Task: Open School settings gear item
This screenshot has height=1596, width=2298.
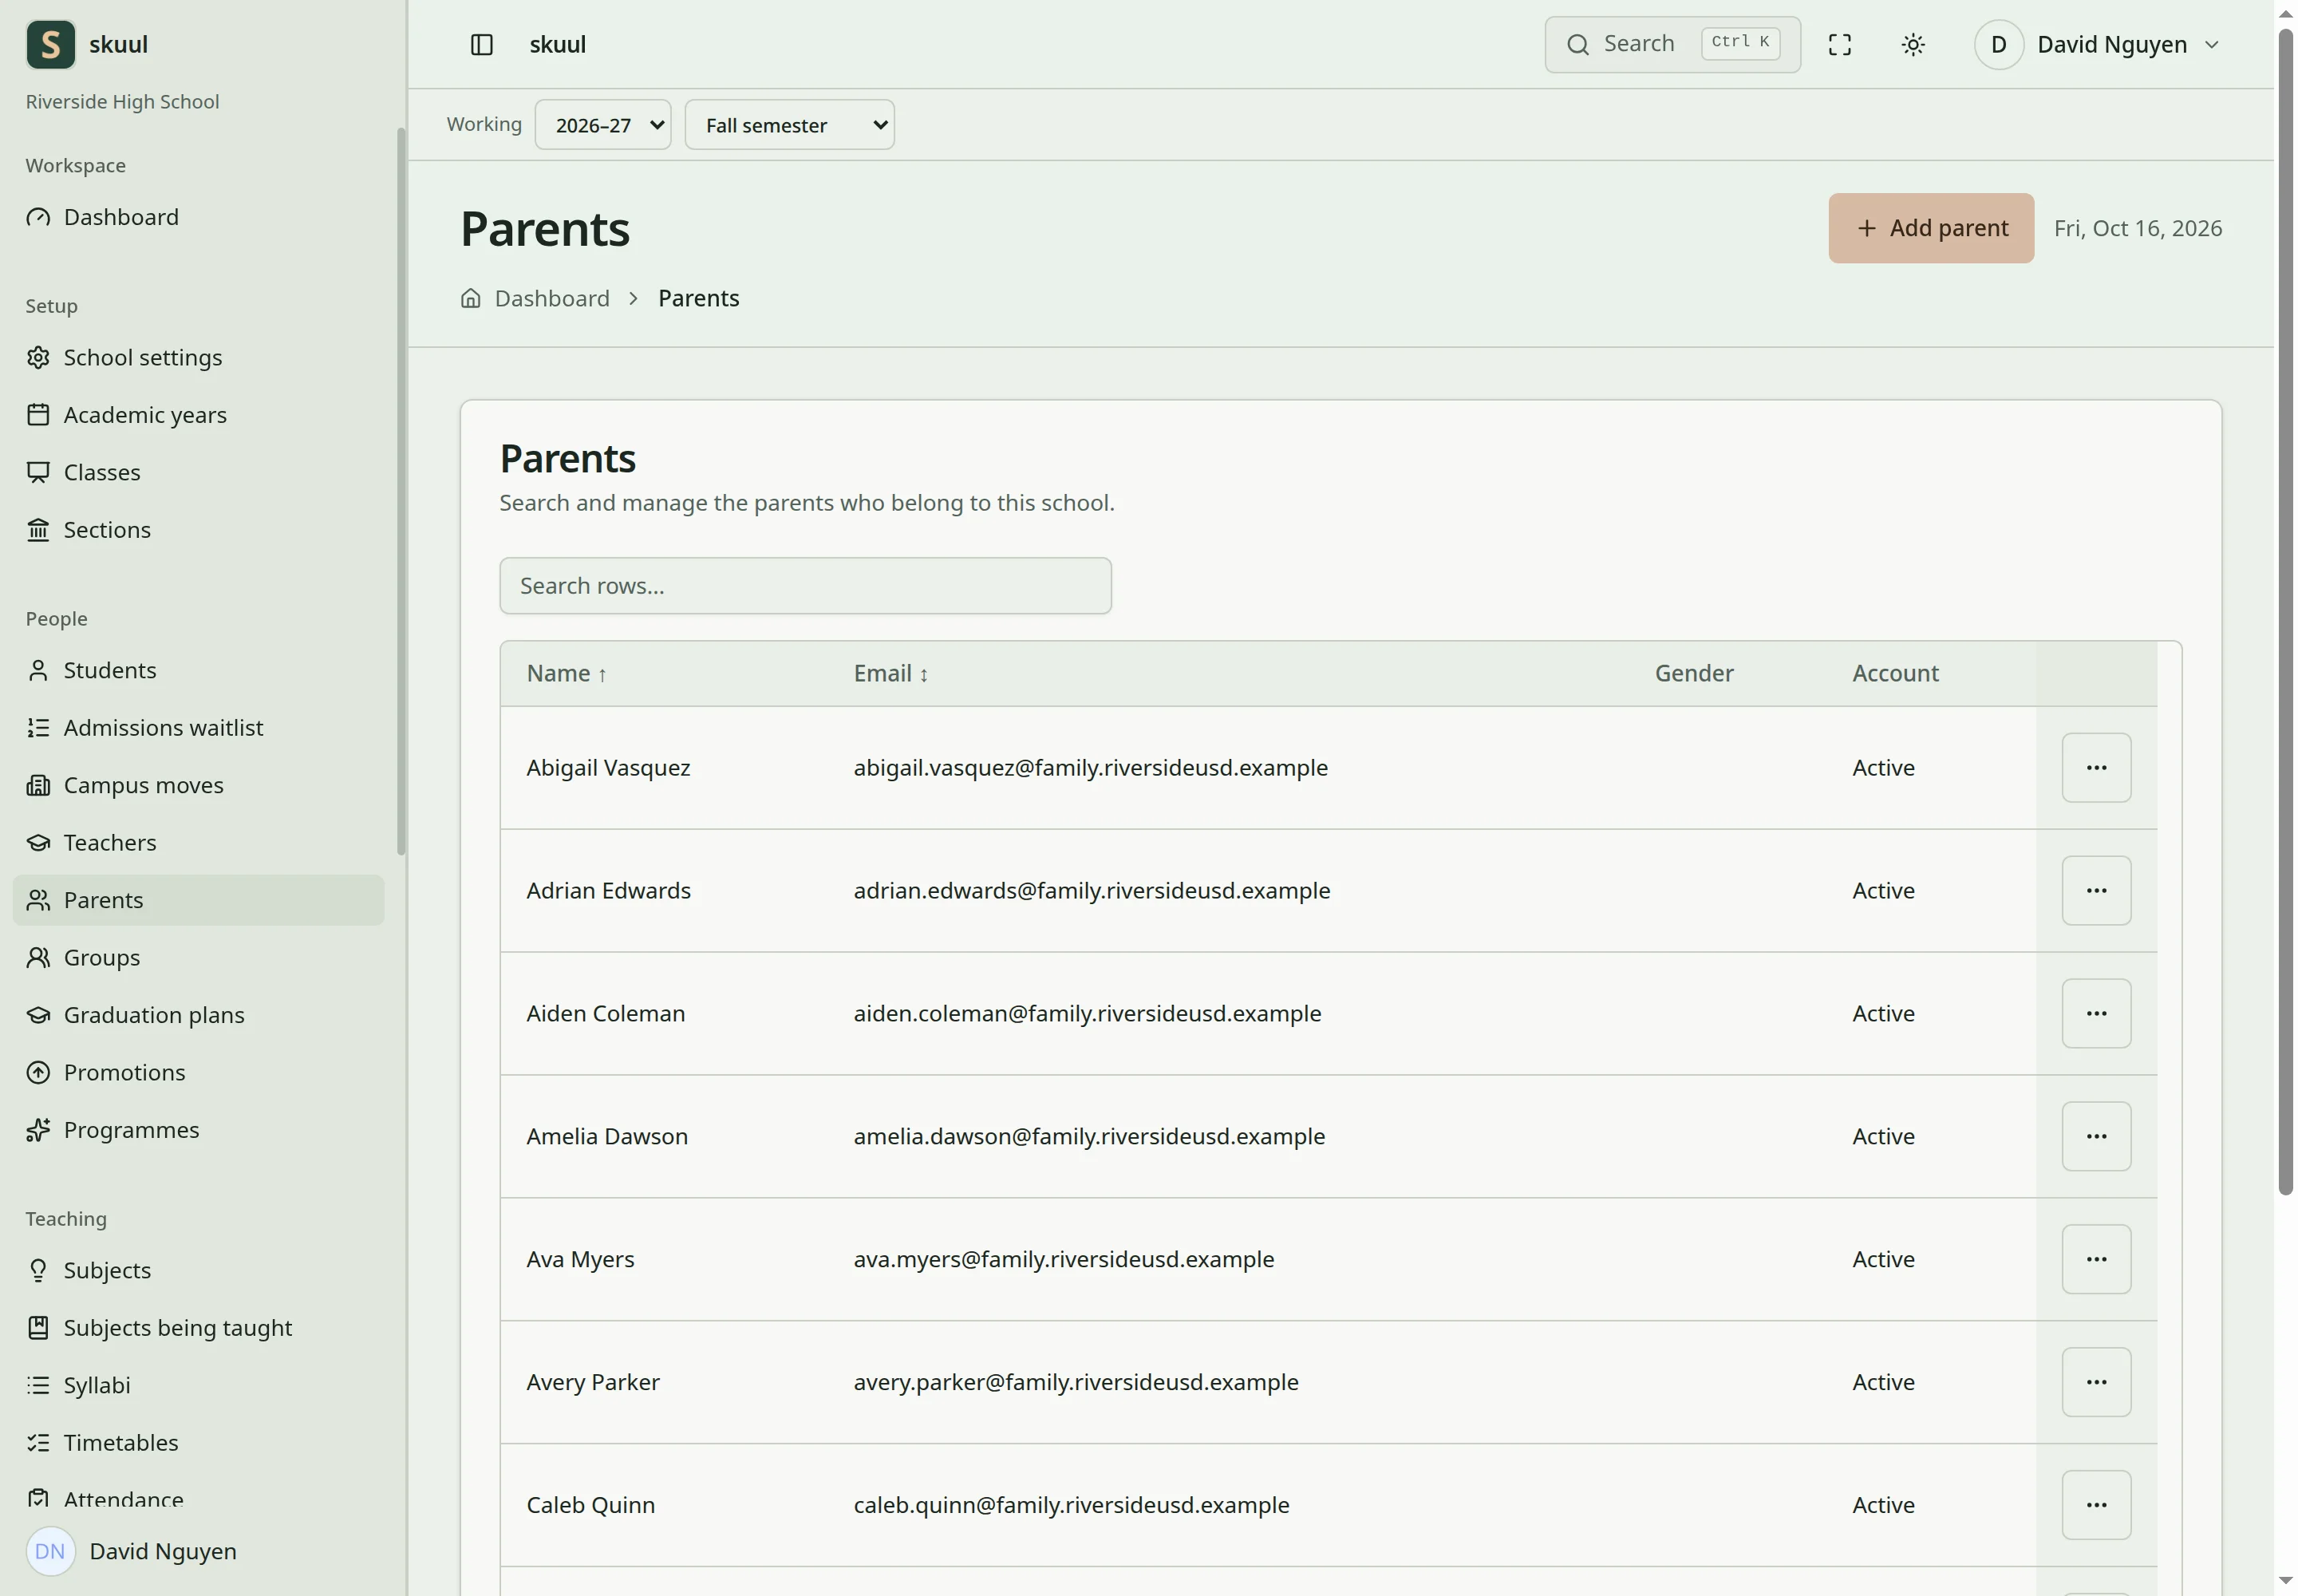Action: point(198,357)
